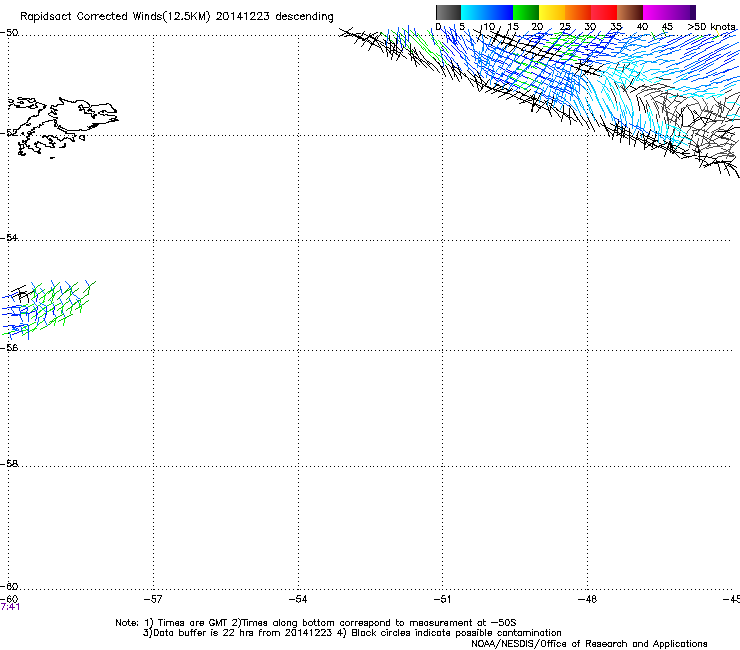Click the '-57' longitude axis label
This screenshot has height=650, width=740.
coord(153,599)
